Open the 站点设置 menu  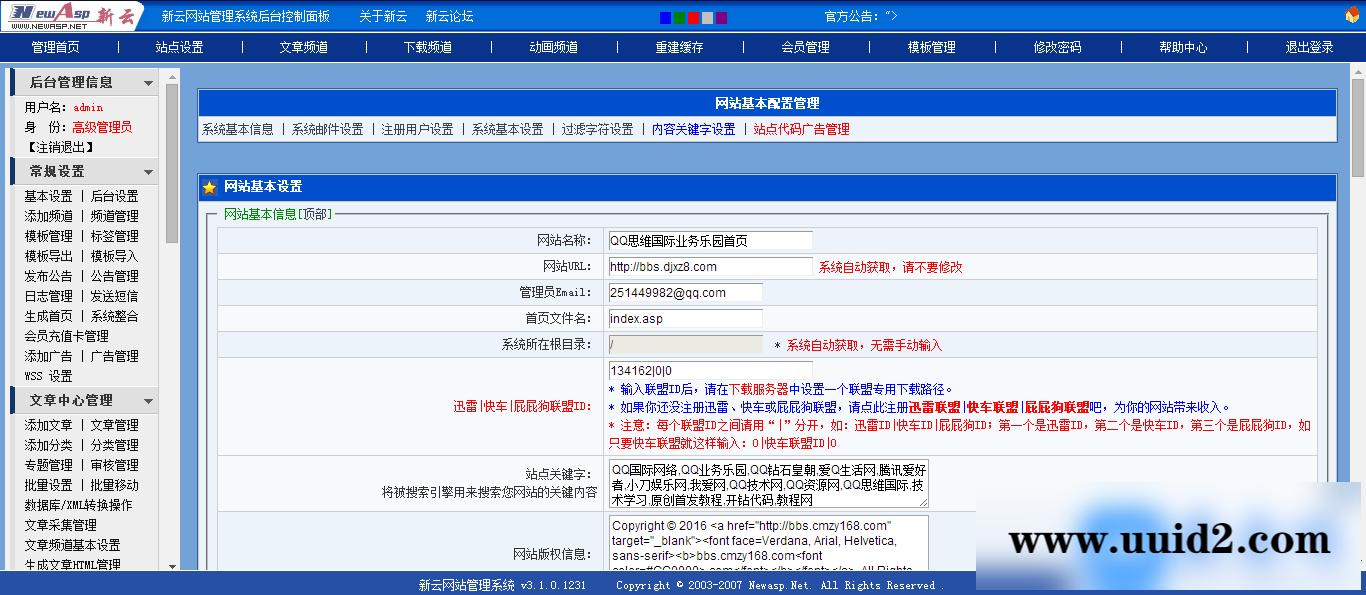[181, 46]
